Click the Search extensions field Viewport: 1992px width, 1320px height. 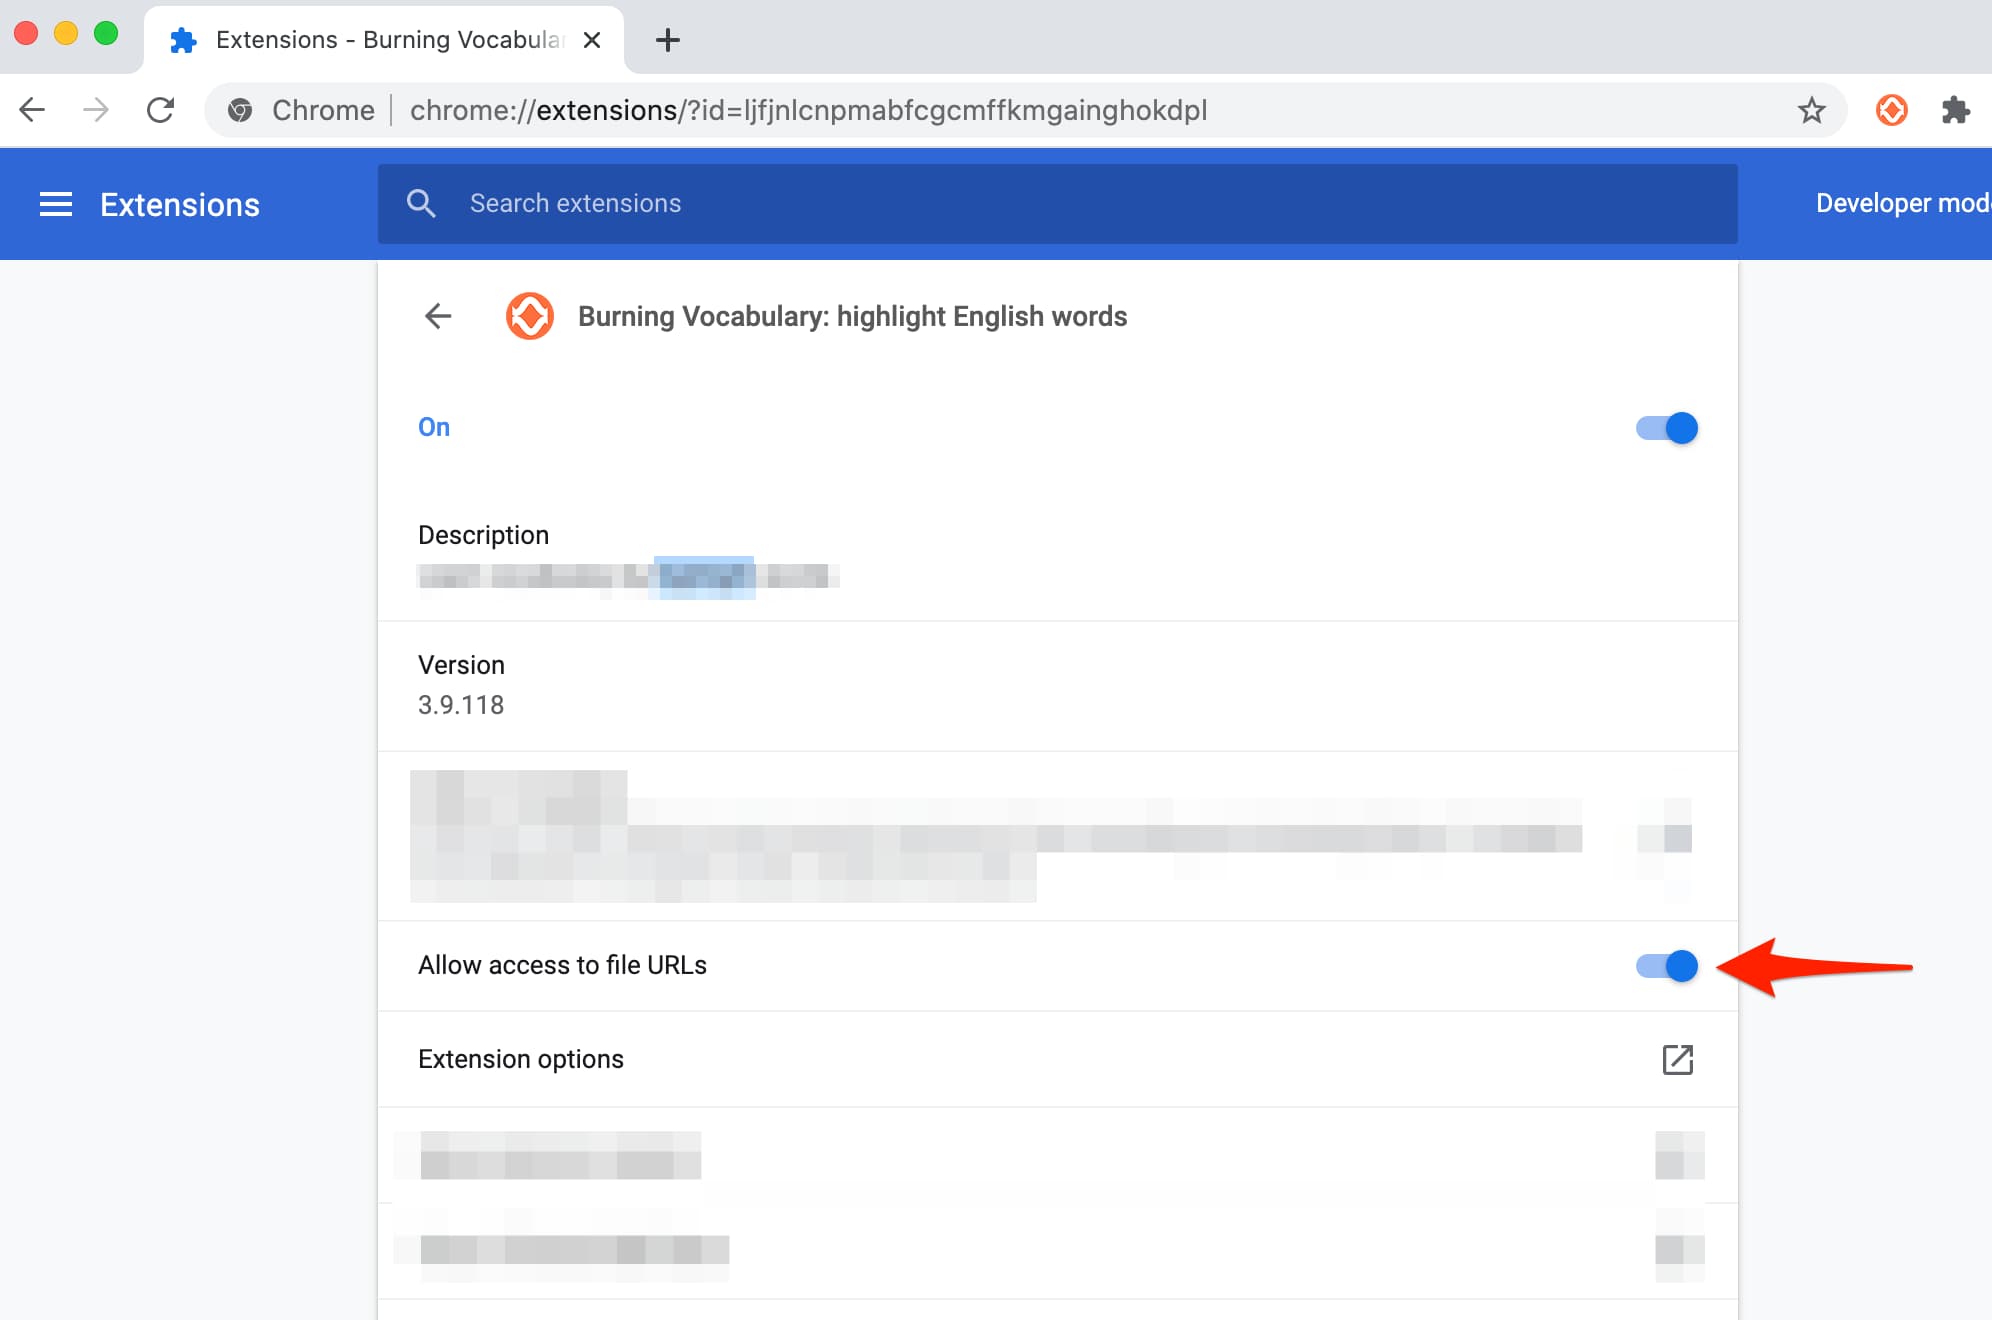point(1057,203)
